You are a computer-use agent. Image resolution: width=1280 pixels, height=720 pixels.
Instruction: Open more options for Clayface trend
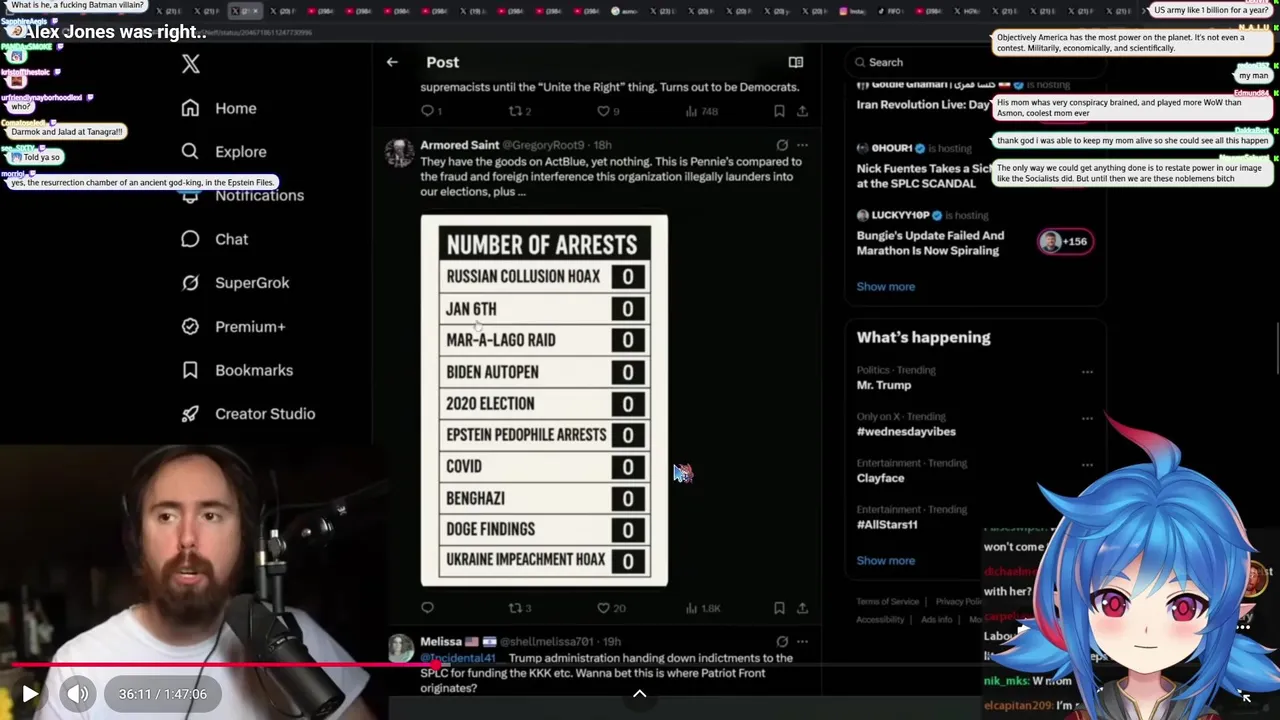pyautogui.click(x=1087, y=465)
